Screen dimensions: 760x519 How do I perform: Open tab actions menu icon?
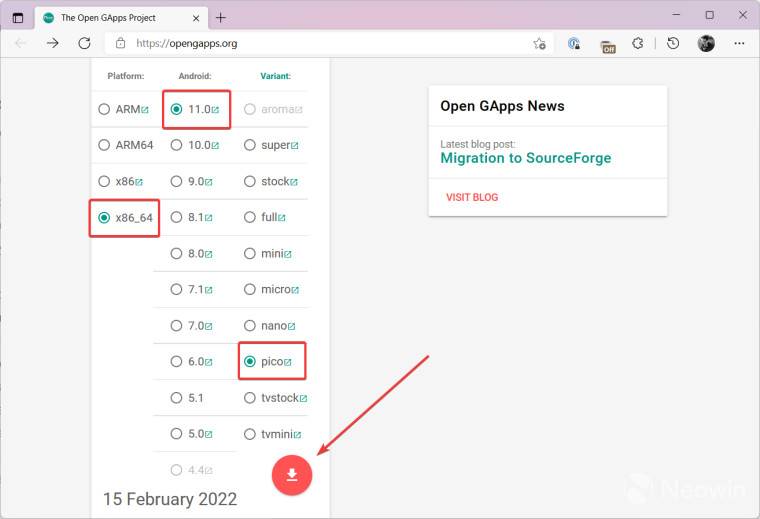(18, 18)
